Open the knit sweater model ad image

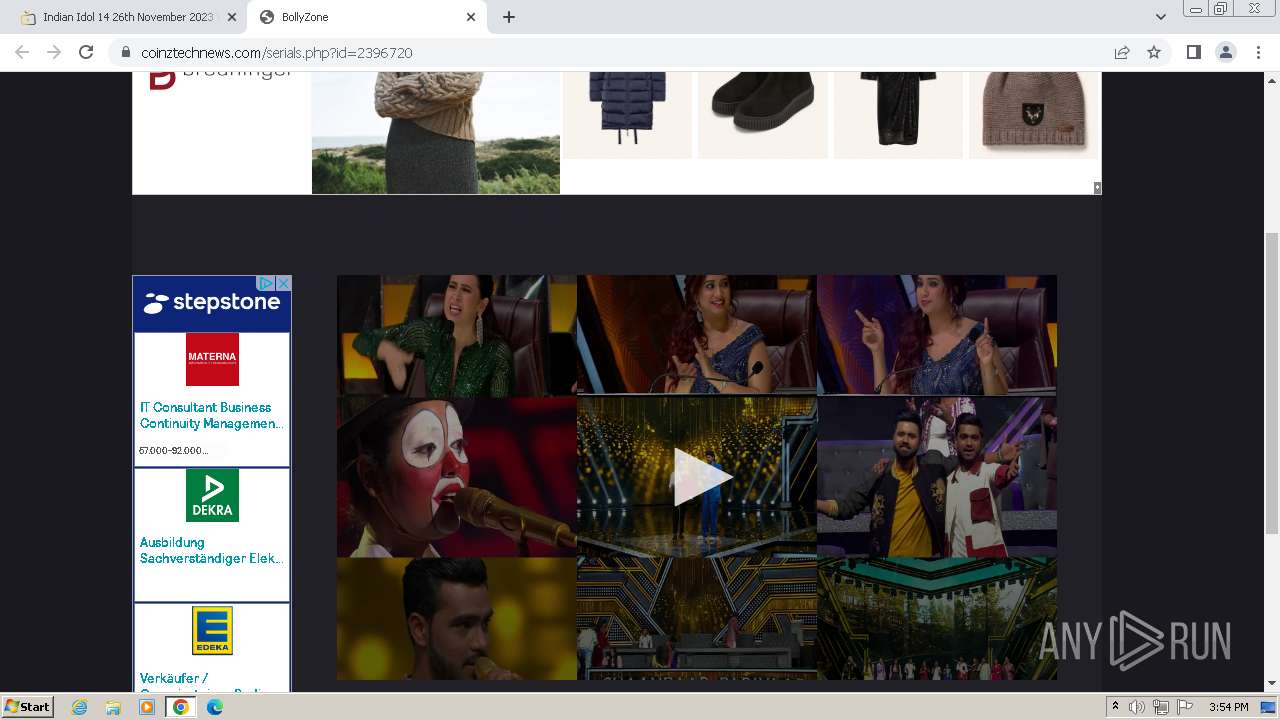(436, 133)
